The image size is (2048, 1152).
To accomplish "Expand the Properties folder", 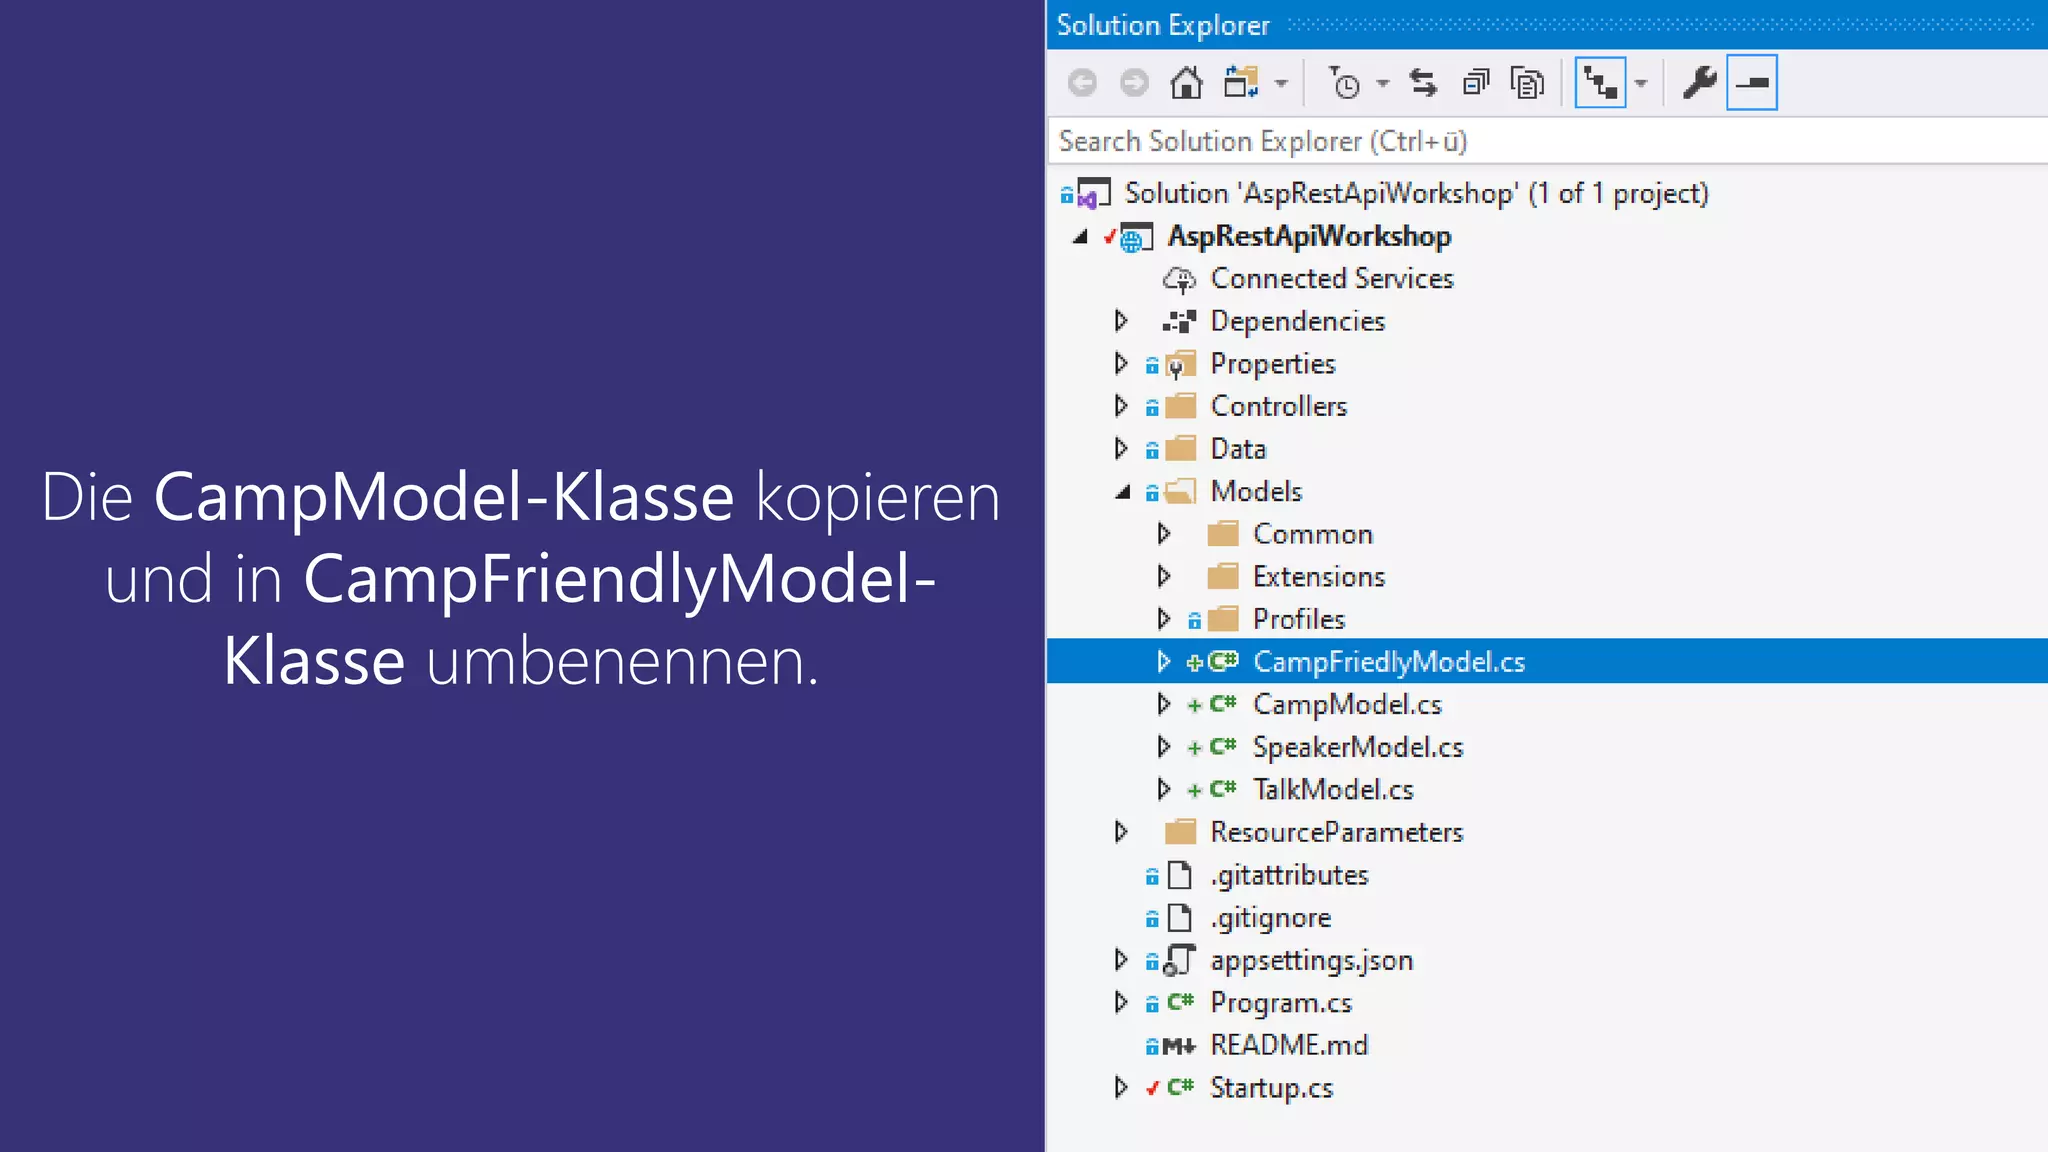I will [x=1121, y=364].
